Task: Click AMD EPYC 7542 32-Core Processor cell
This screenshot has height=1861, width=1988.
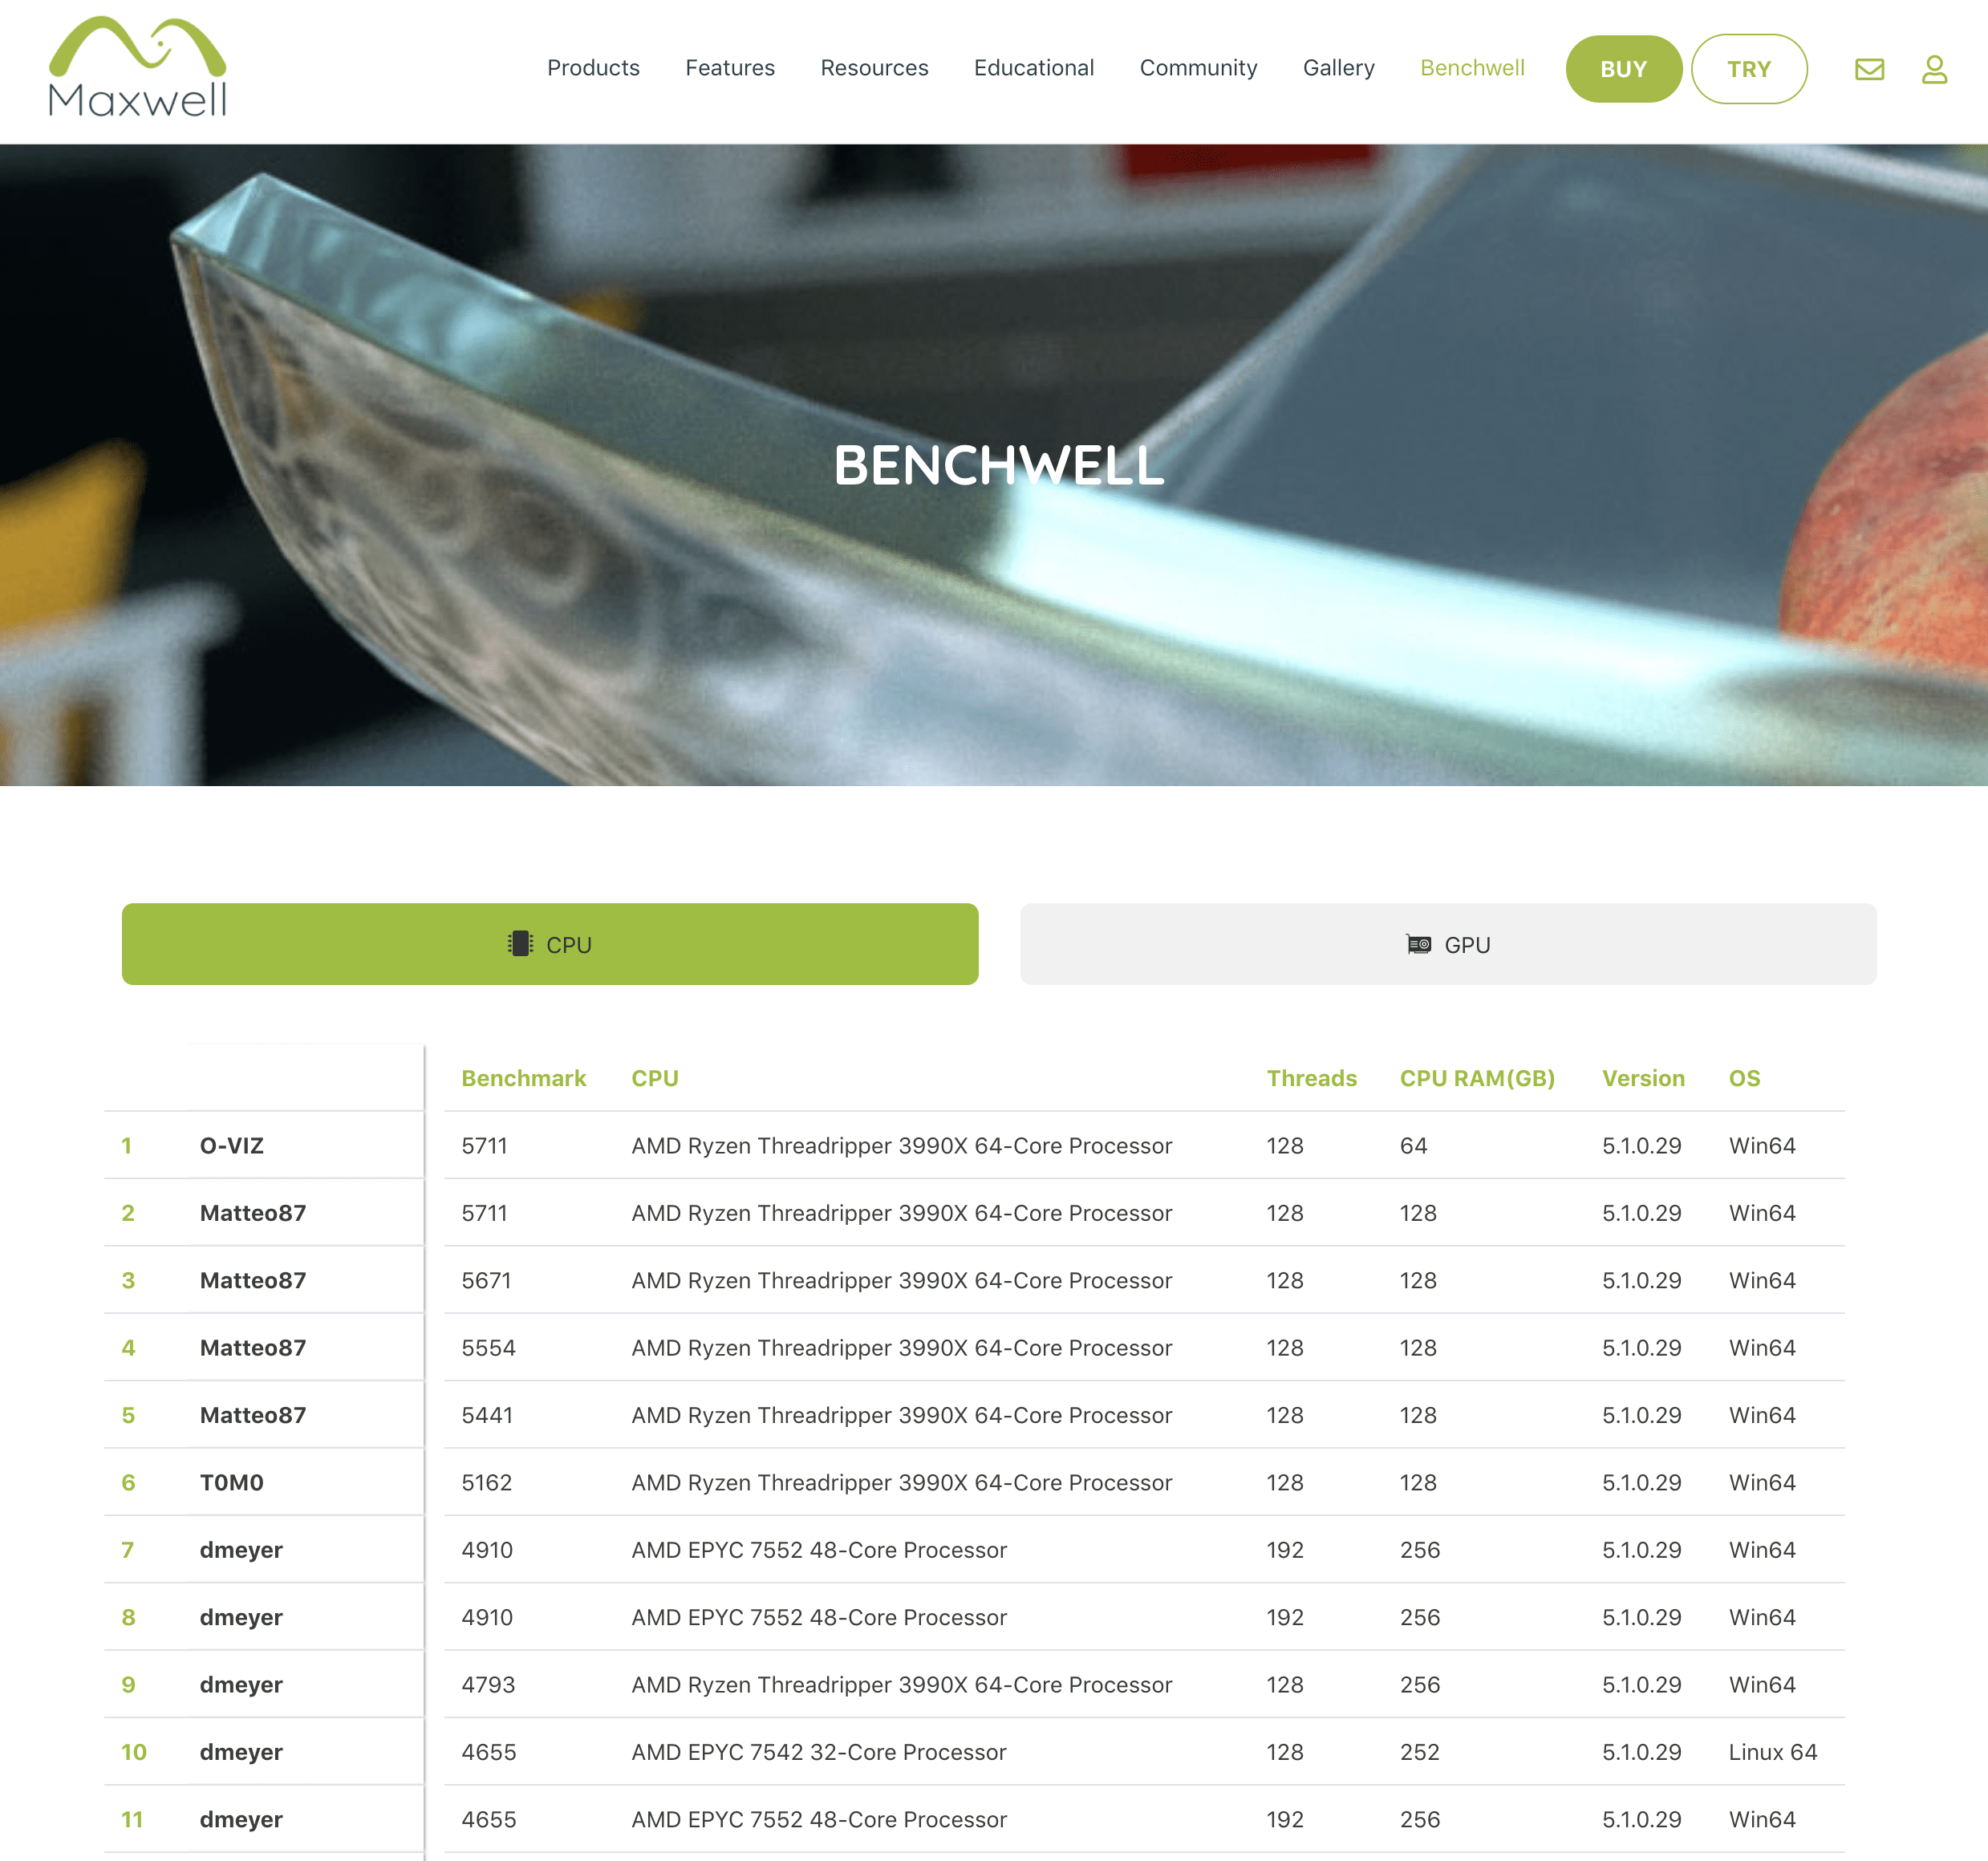Action: tap(818, 1751)
